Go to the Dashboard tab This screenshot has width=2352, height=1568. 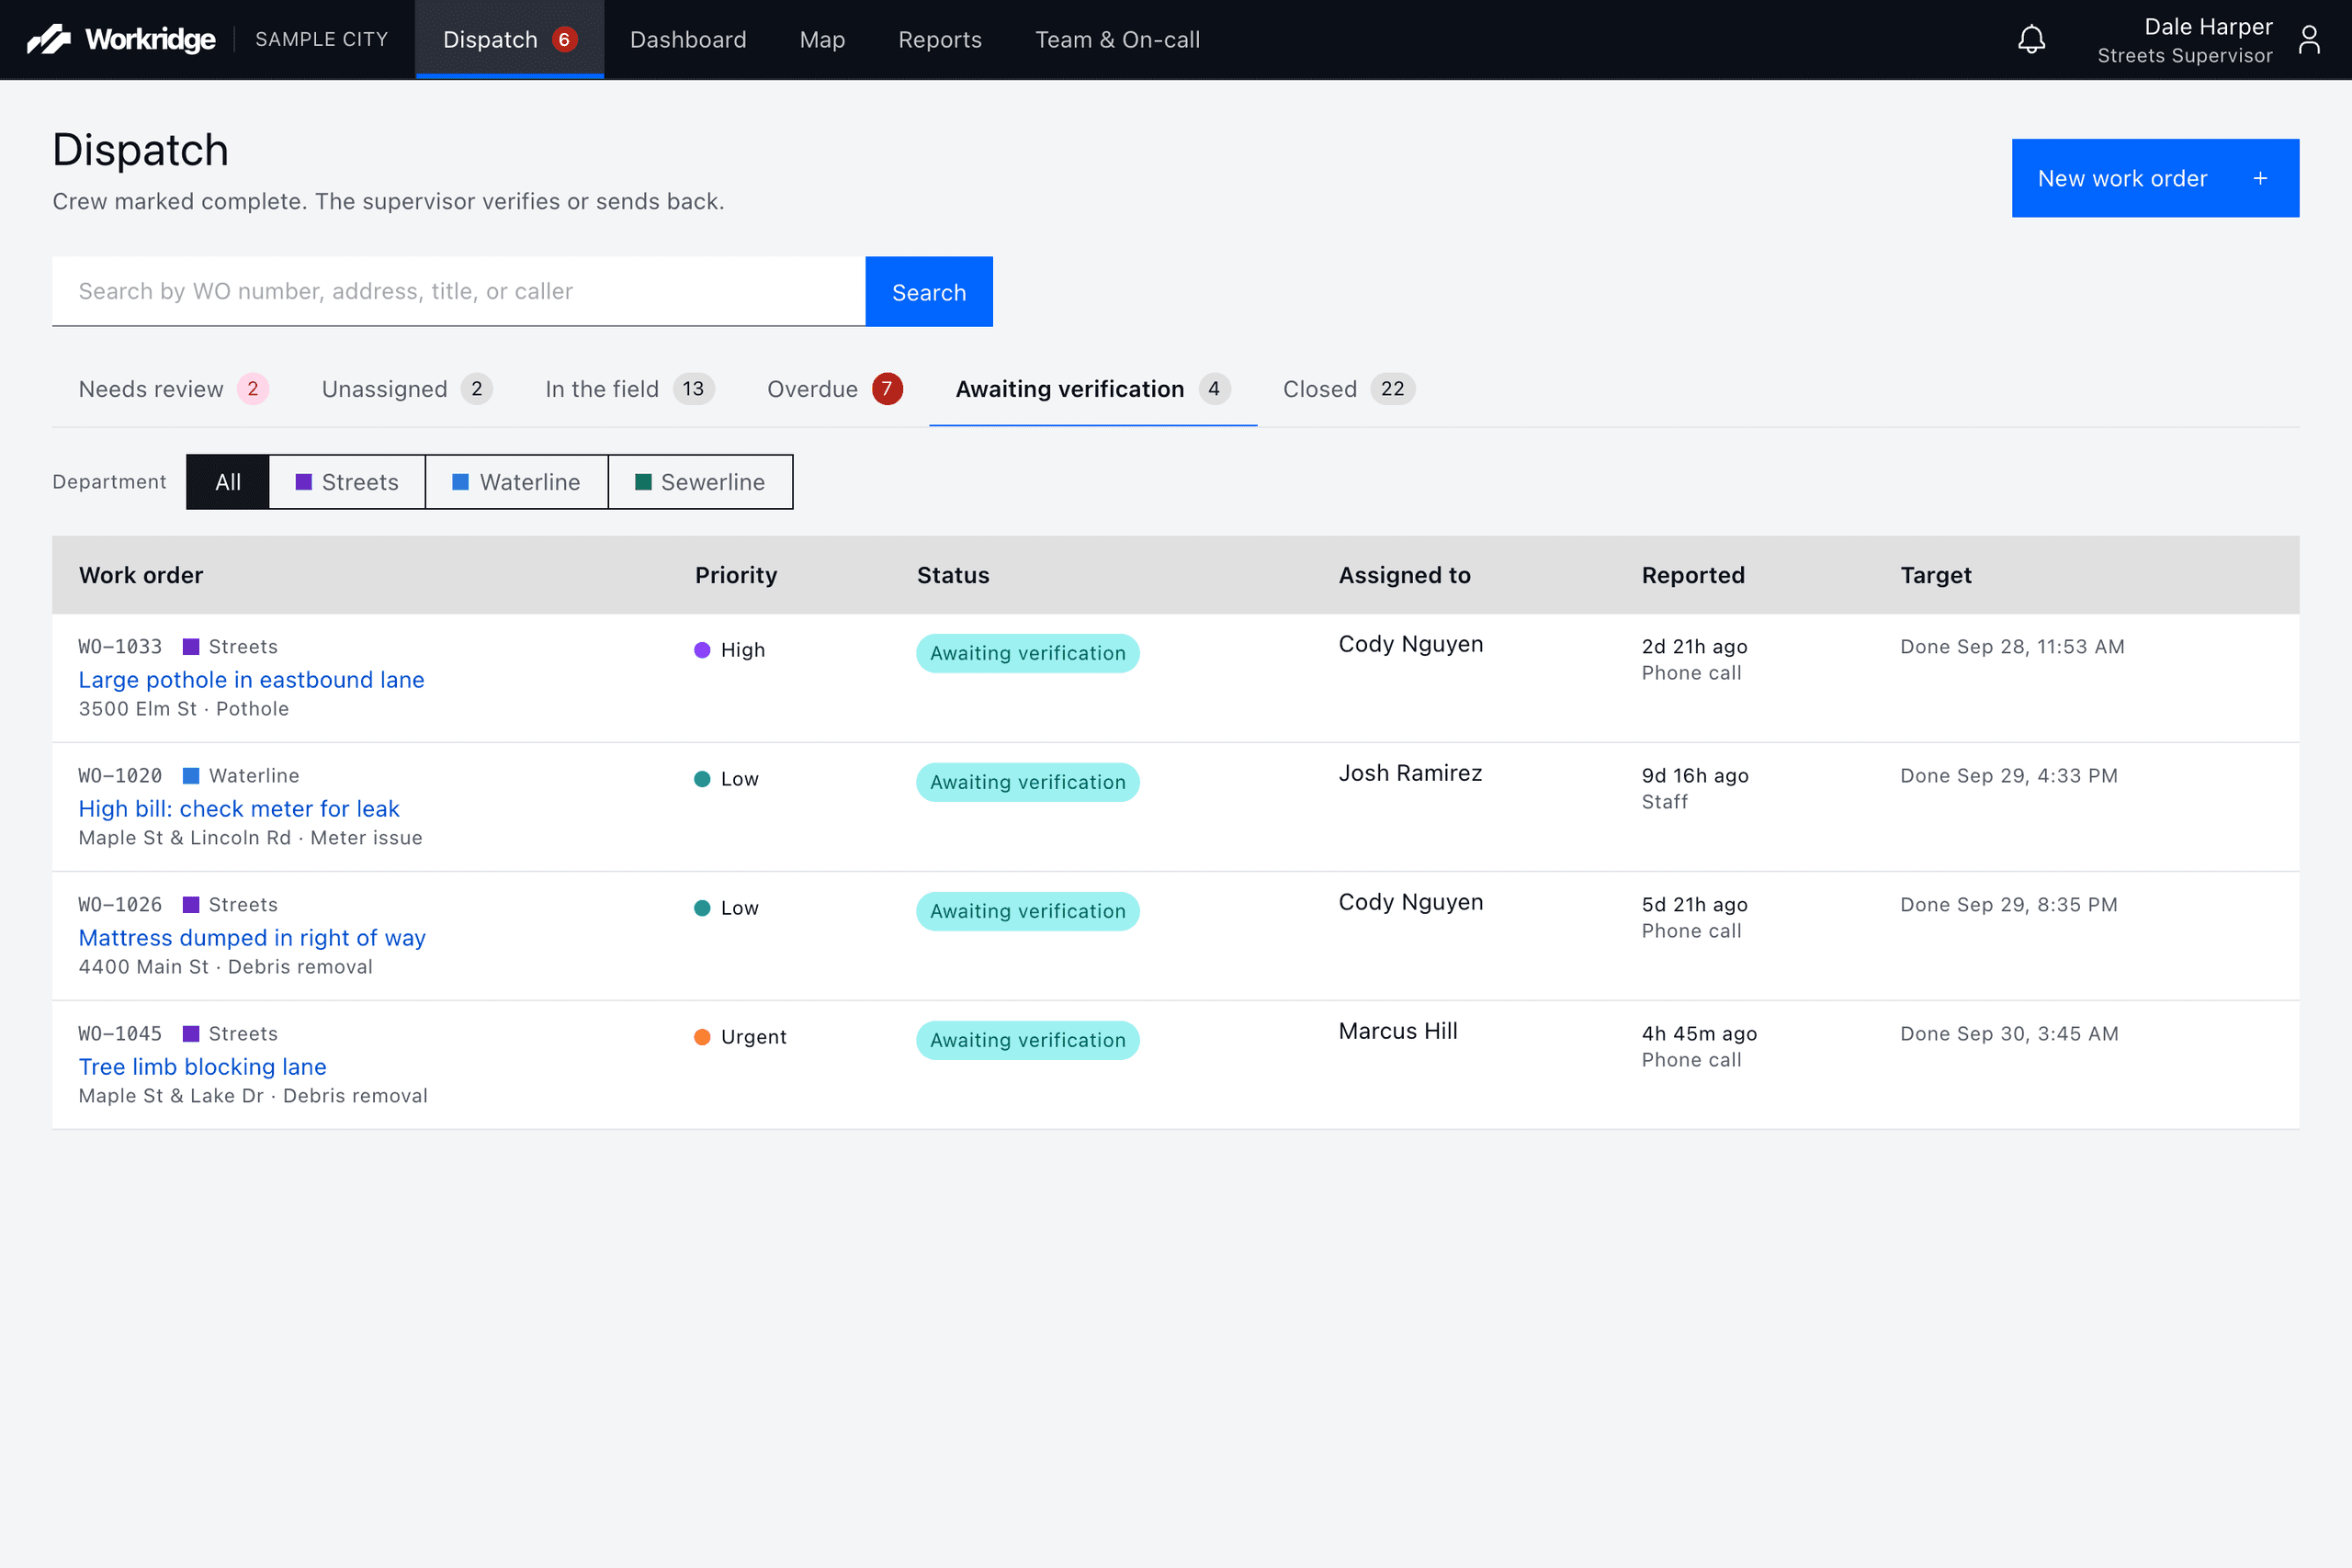tap(688, 40)
